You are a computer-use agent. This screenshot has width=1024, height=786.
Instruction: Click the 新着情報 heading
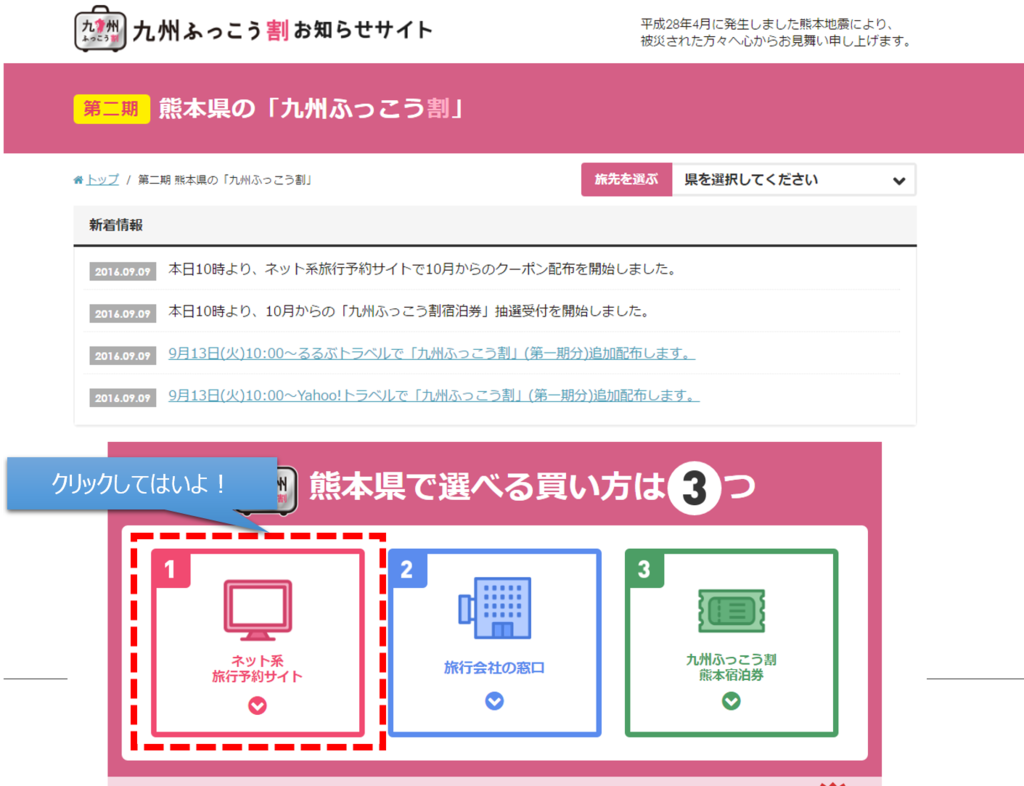(x=116, y=225)
